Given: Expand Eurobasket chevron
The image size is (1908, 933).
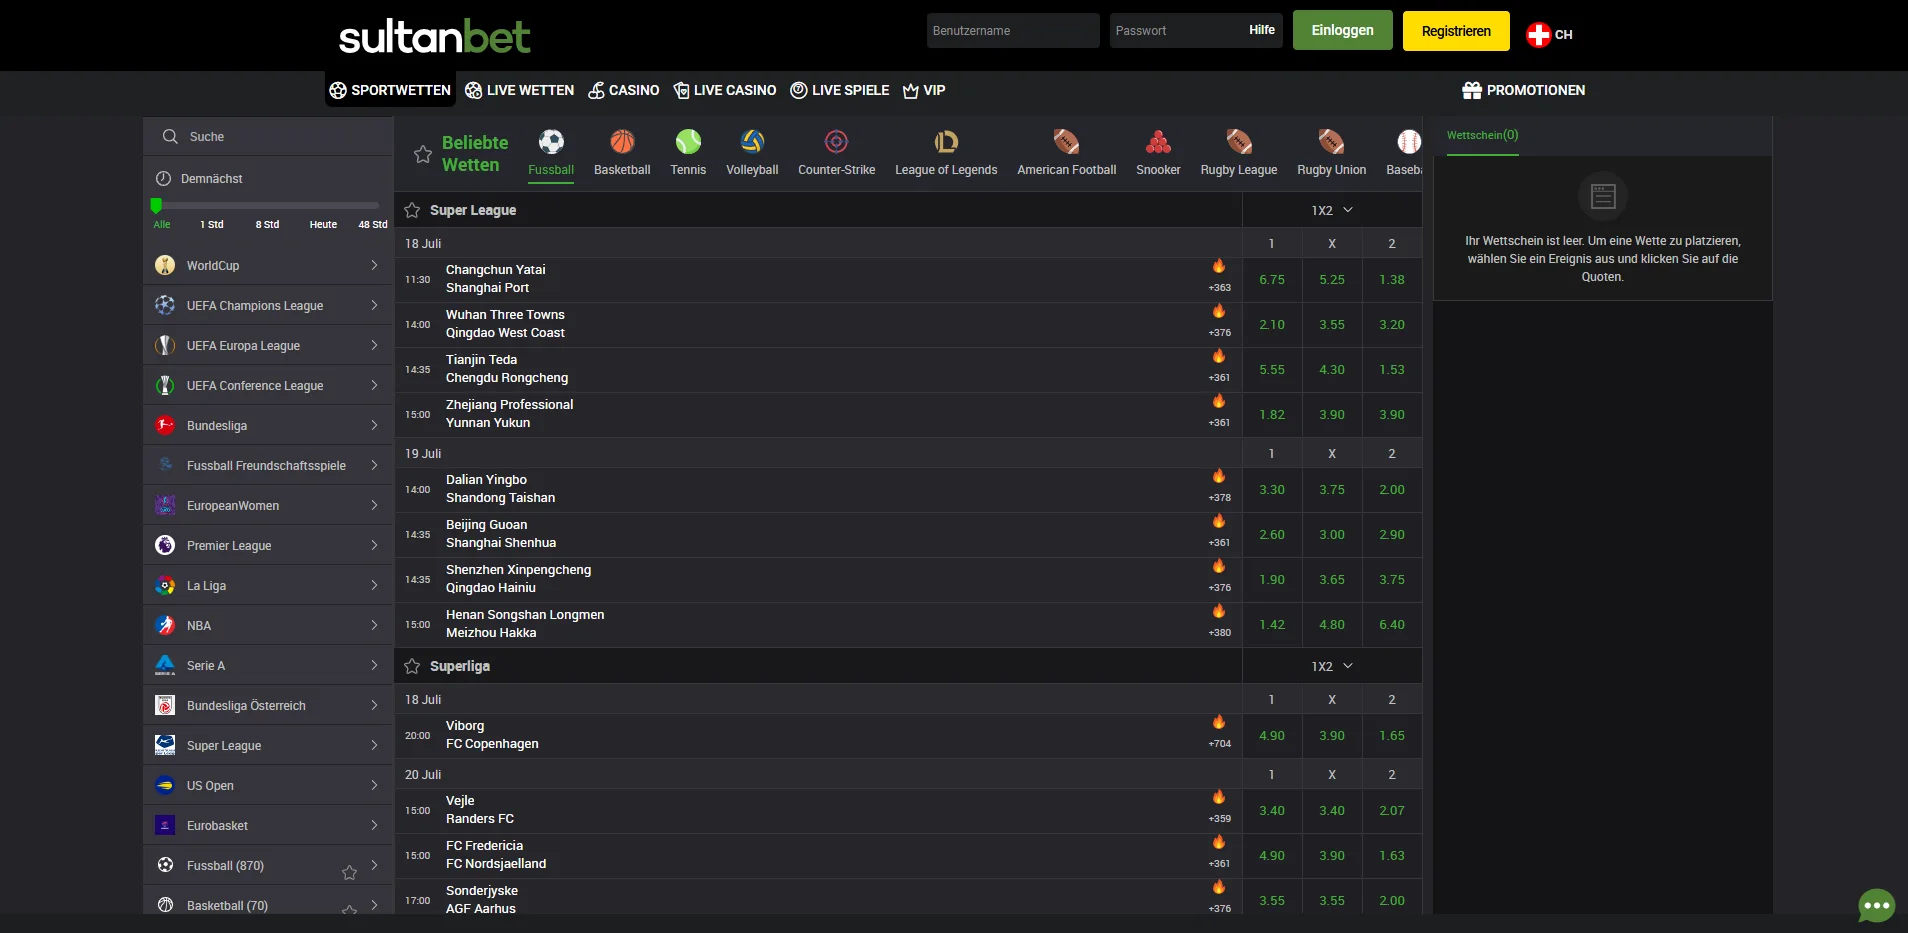Looking at the screenshot, I should pyautogui.click(x=374, y=825).
